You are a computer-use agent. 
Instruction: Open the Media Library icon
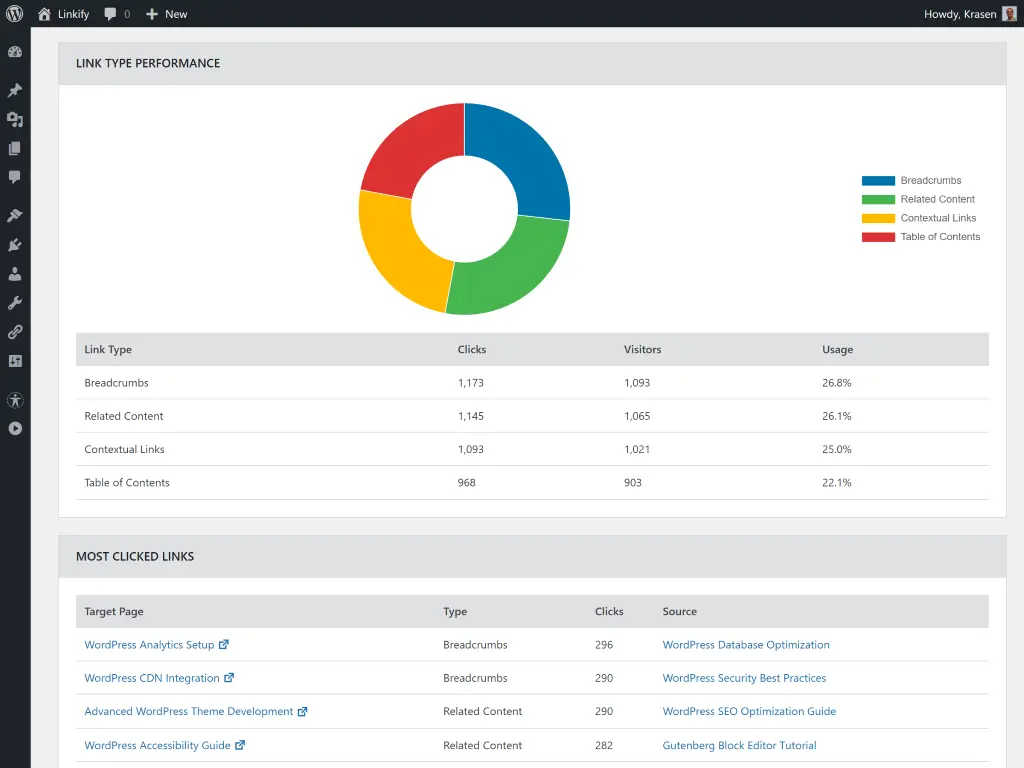[x=15, y=119]
